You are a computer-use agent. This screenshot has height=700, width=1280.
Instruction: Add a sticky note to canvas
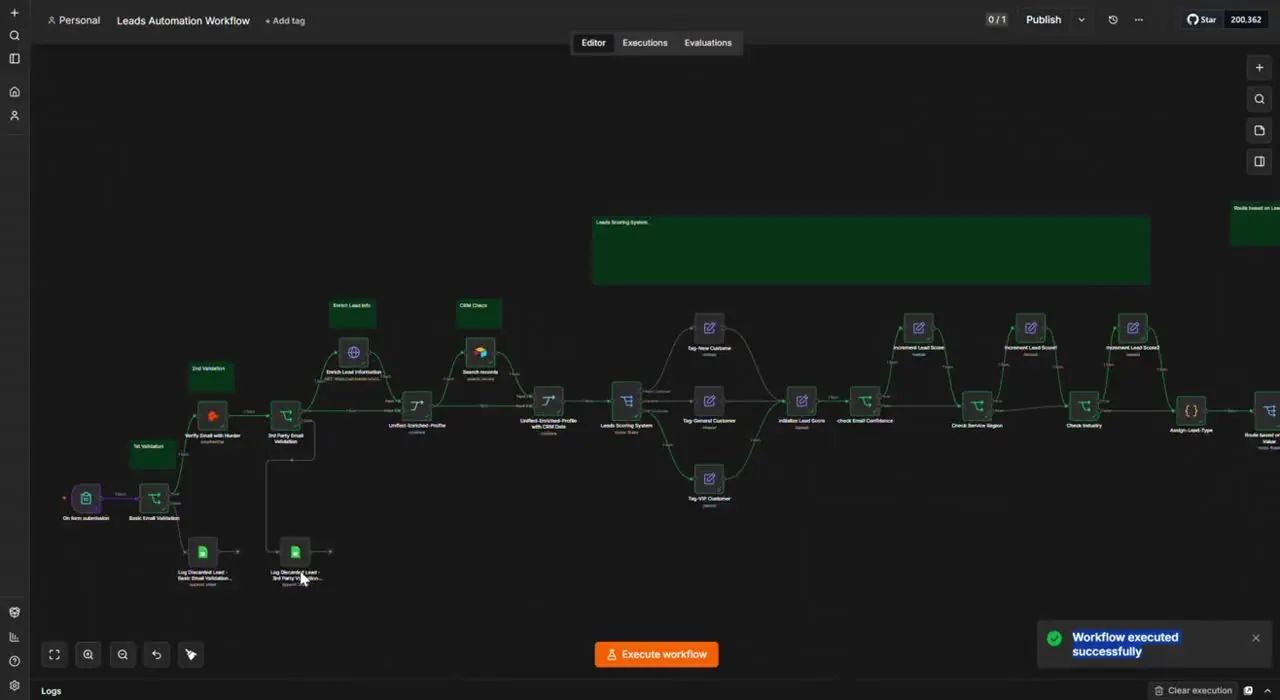[1259, 130]
